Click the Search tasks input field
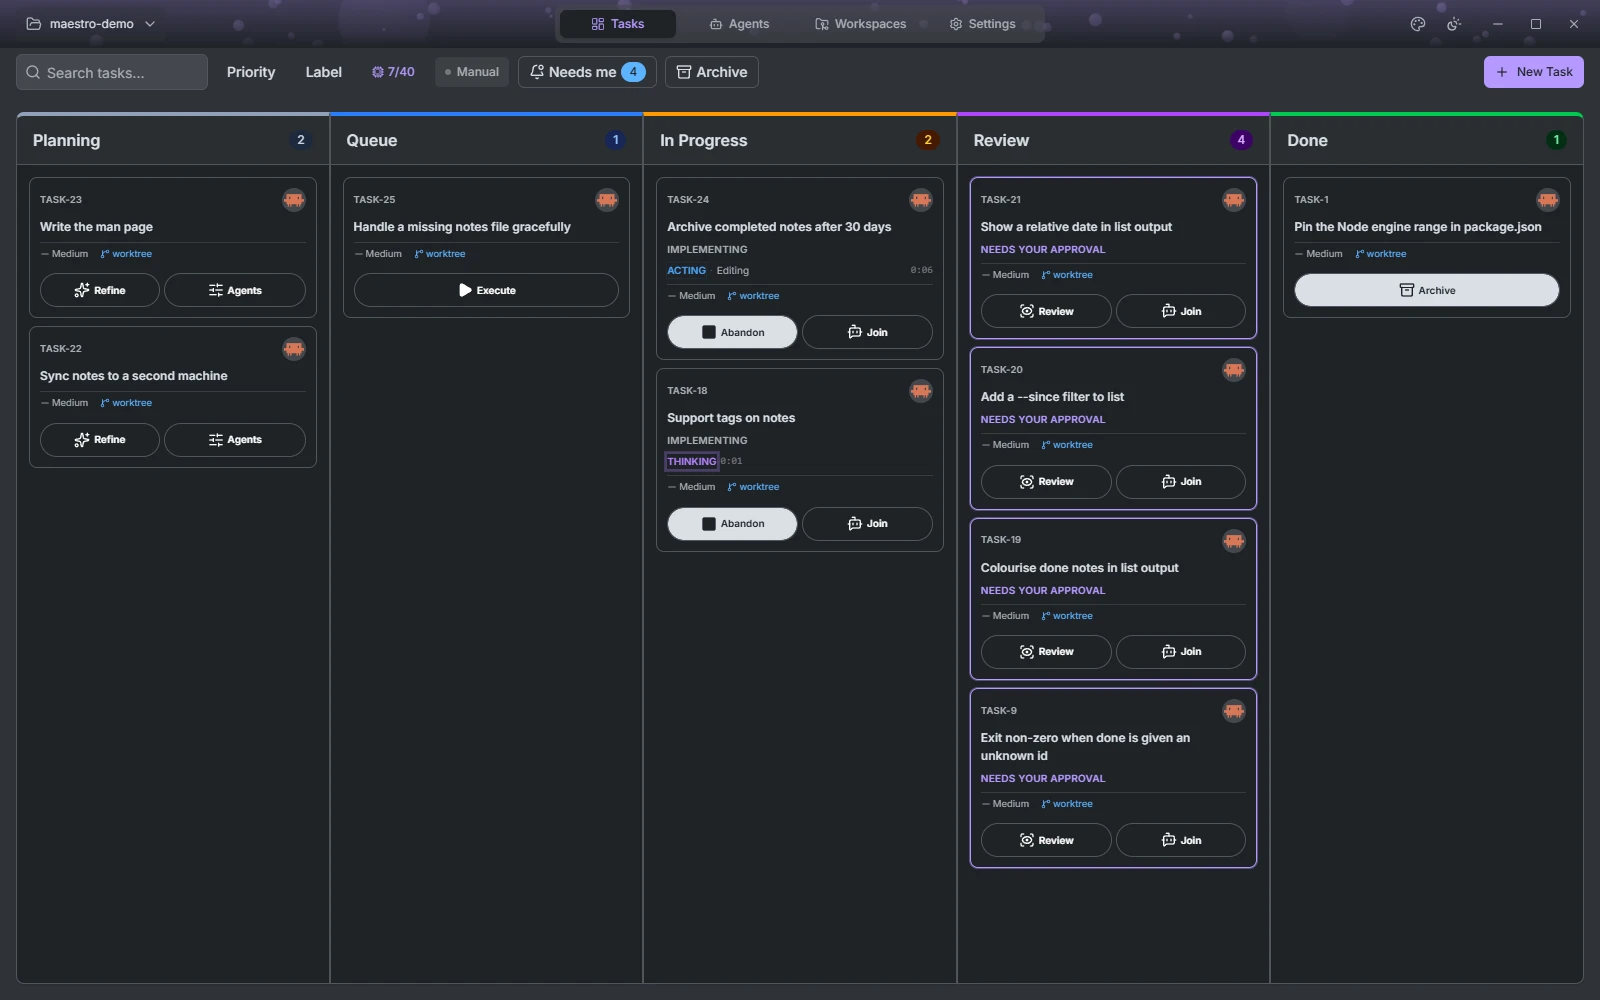This screenshot has width=1600, height=1000. click(112, 72)
